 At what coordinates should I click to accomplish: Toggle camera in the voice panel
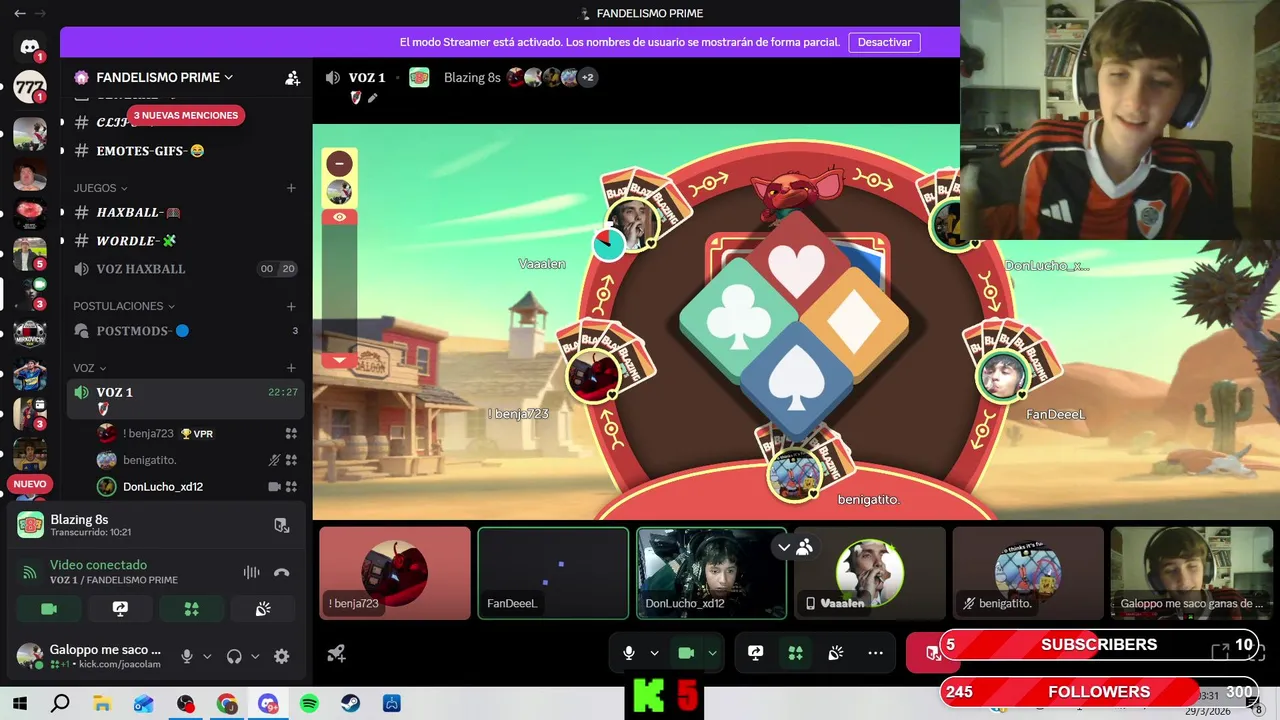click(x=48, y=608)
